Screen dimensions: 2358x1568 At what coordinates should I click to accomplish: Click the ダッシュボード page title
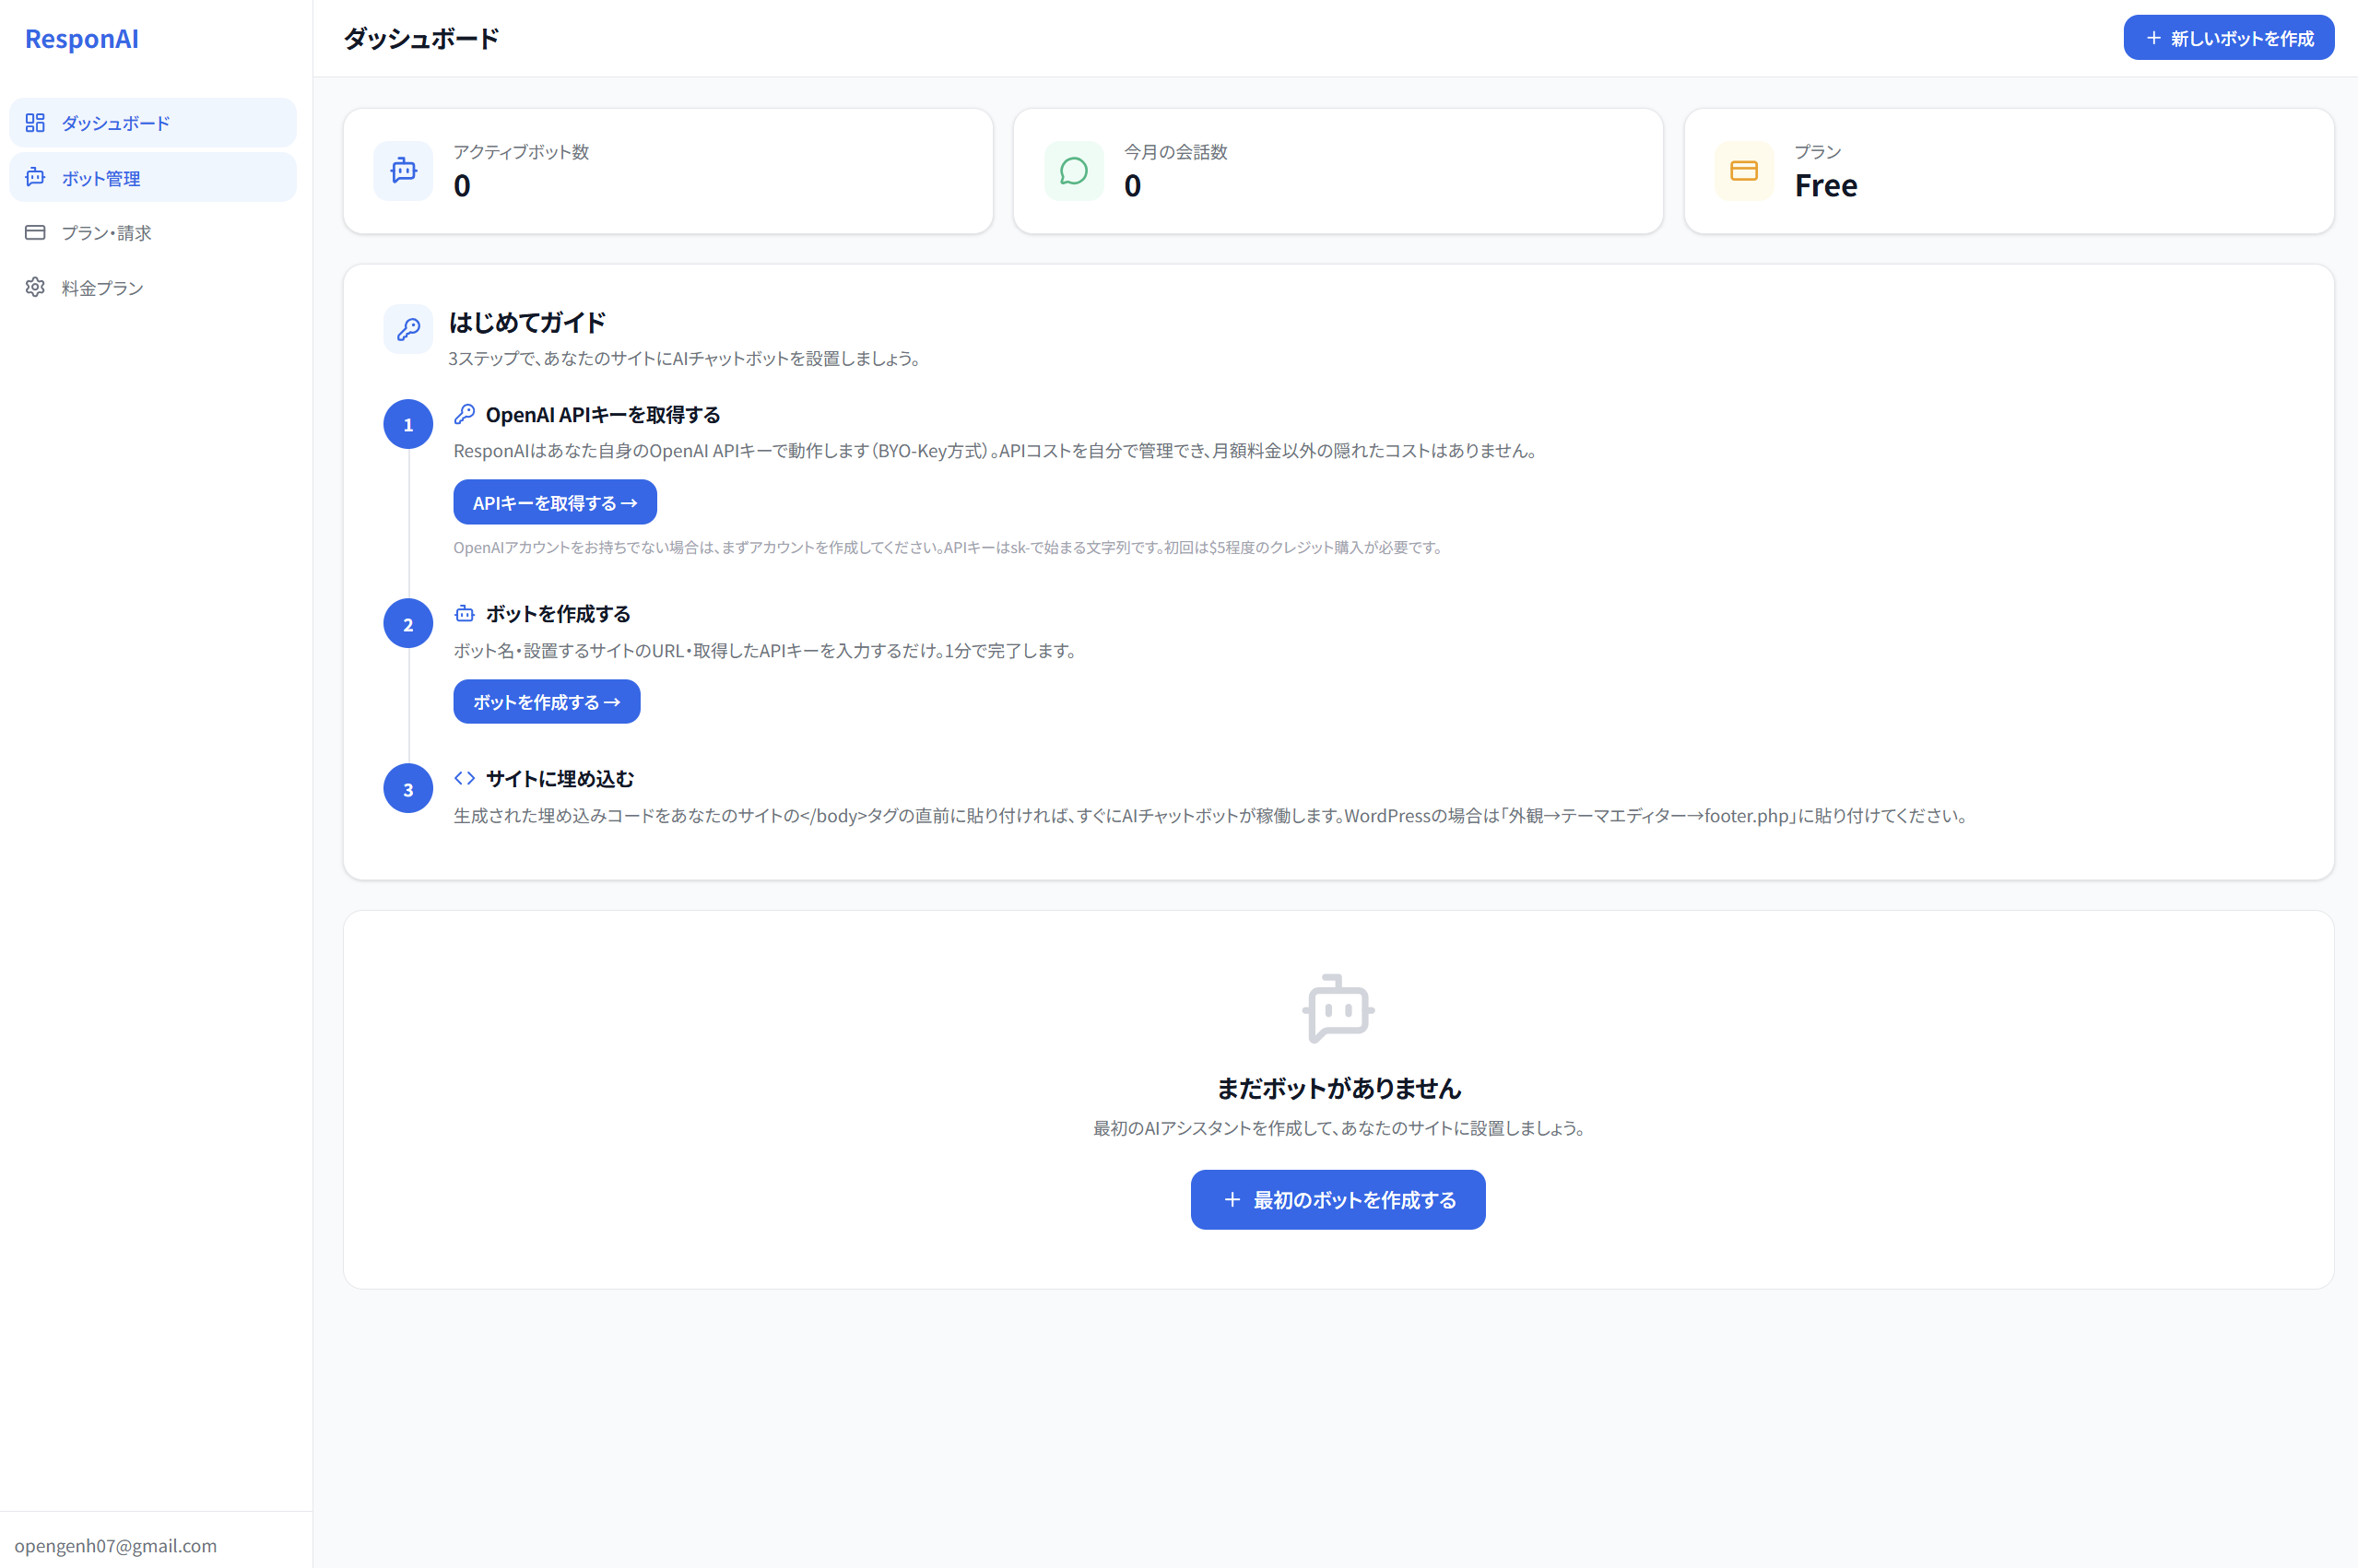[421, 39]
